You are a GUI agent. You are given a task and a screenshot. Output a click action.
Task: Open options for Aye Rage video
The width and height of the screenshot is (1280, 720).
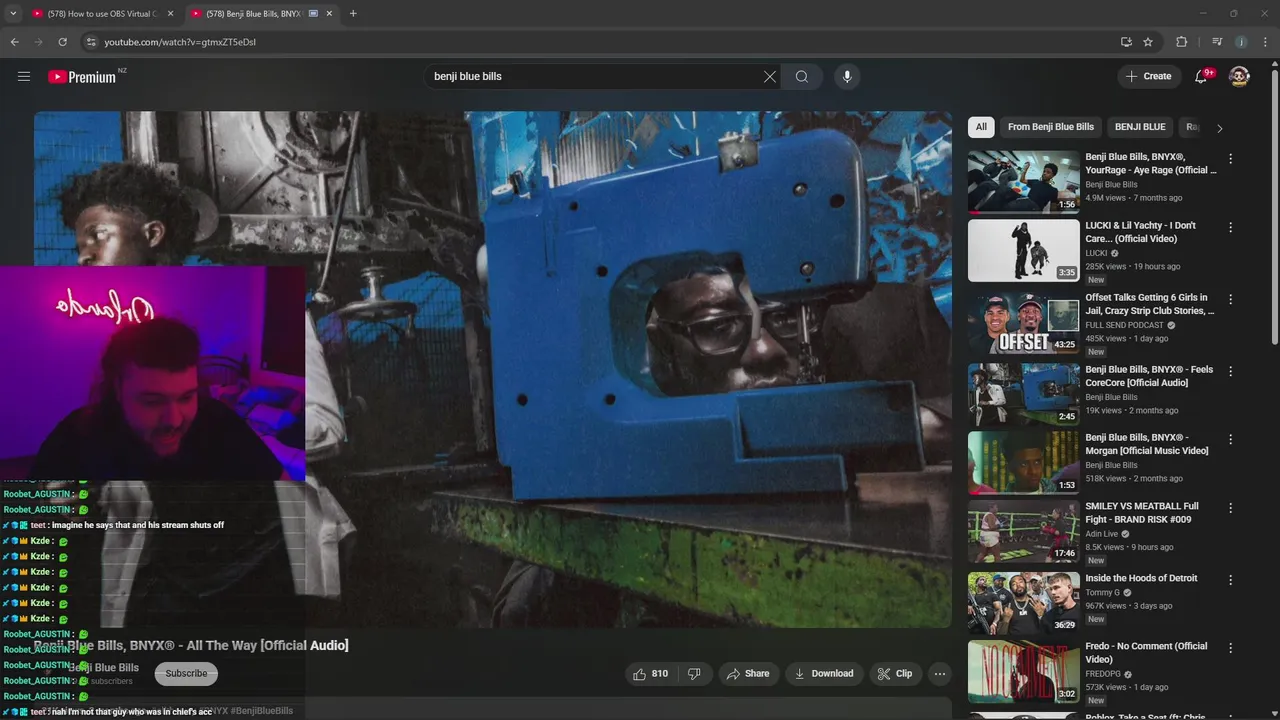1230,159
